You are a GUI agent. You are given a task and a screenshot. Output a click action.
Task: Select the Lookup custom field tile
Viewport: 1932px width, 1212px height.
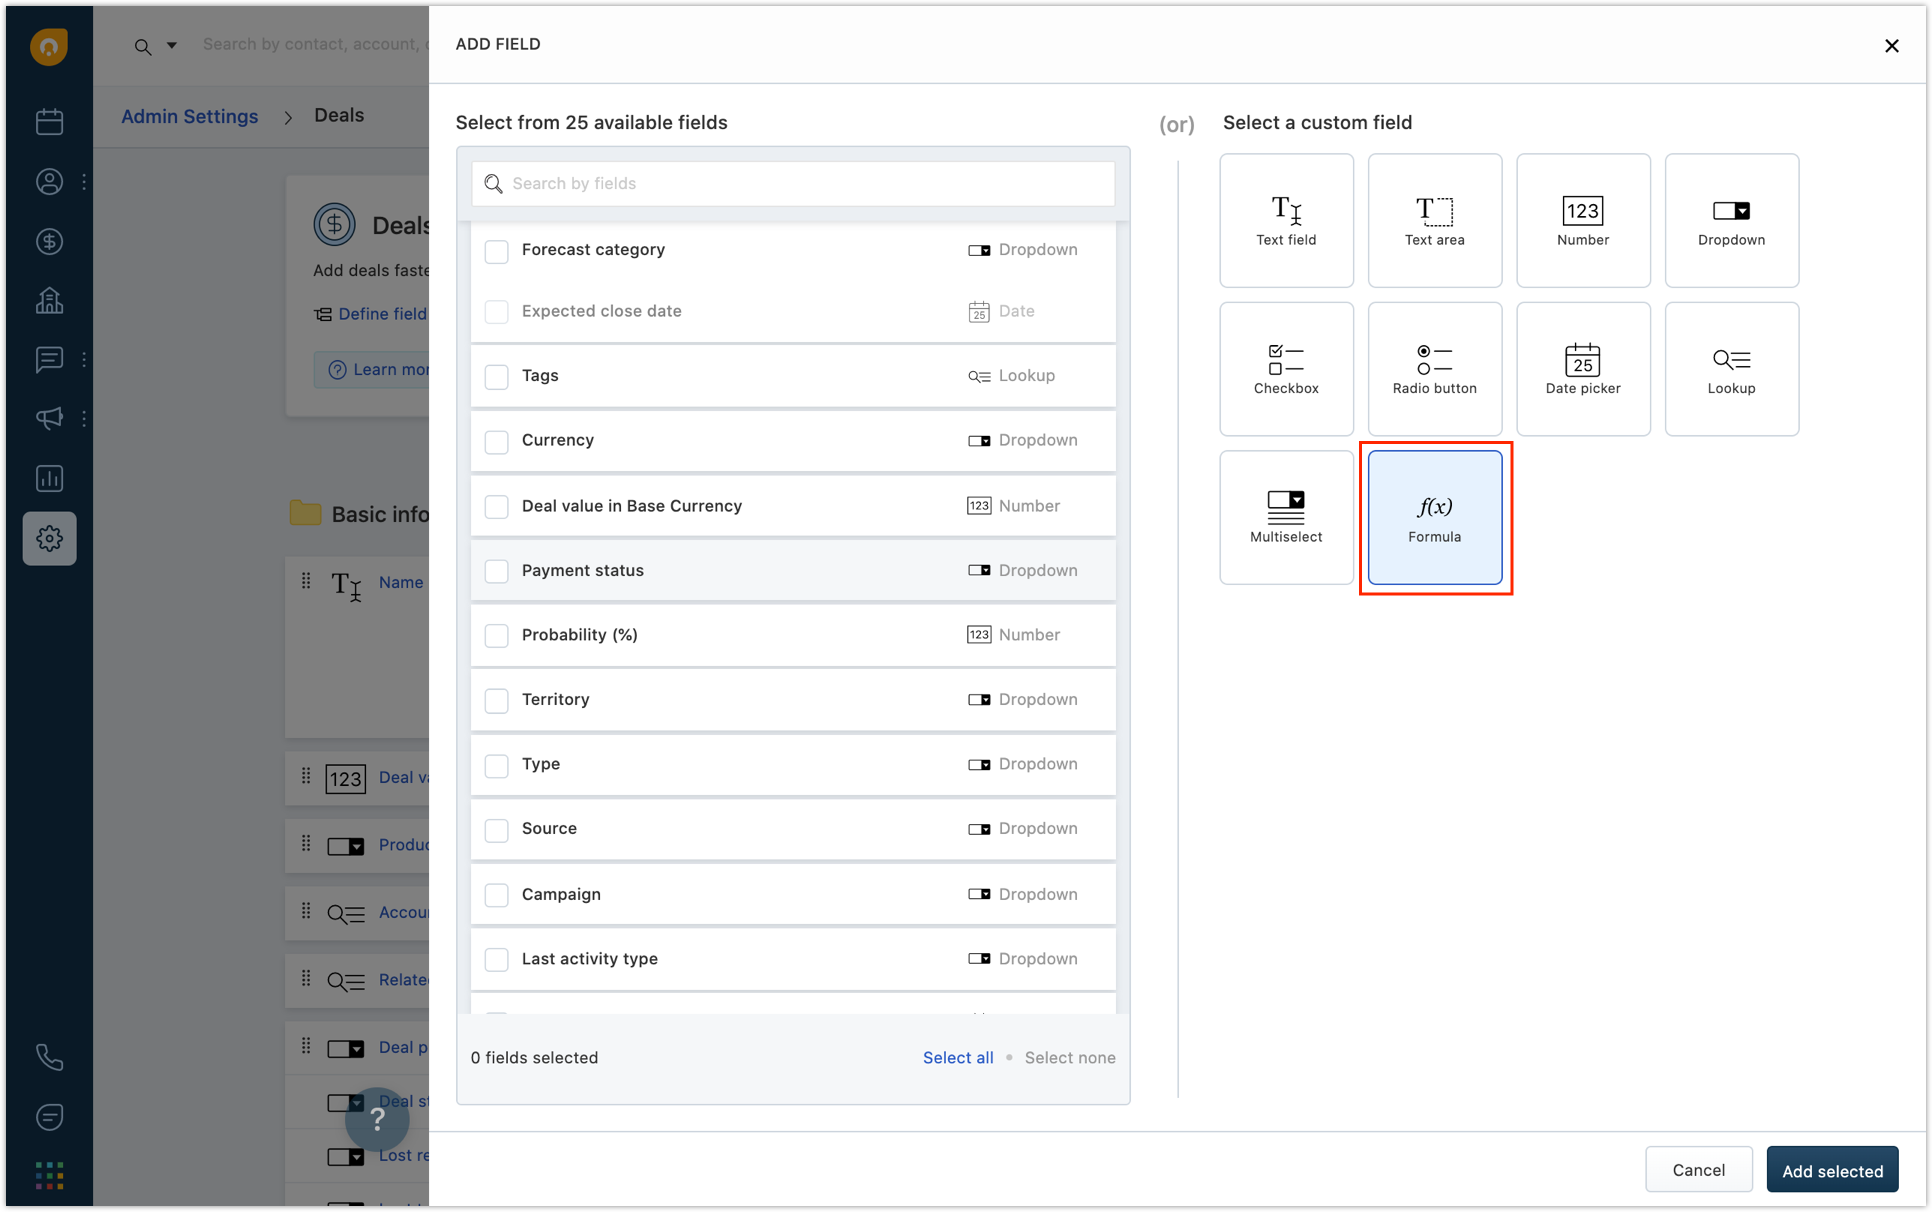(1730, 368)
